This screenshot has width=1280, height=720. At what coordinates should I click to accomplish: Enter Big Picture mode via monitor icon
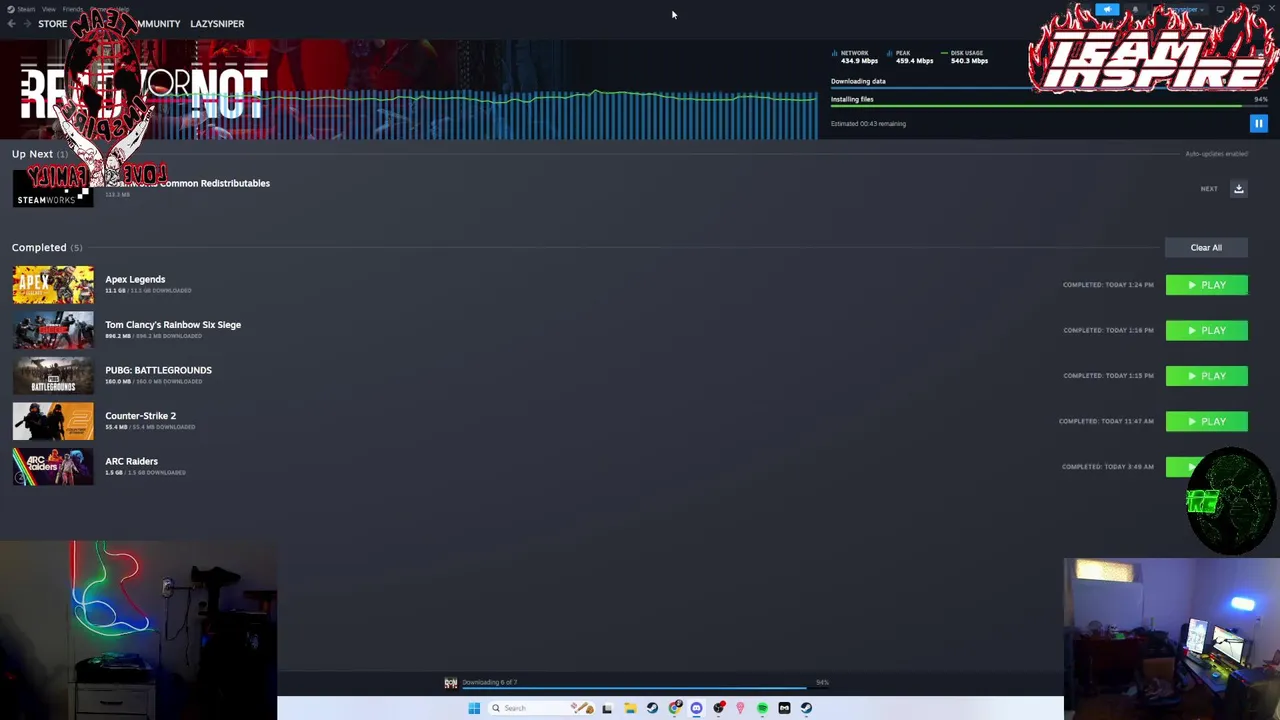tap(1220, 10)
